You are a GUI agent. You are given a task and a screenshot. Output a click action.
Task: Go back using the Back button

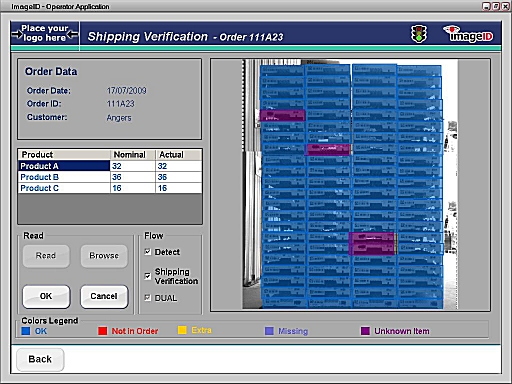[x=40, y=359]
